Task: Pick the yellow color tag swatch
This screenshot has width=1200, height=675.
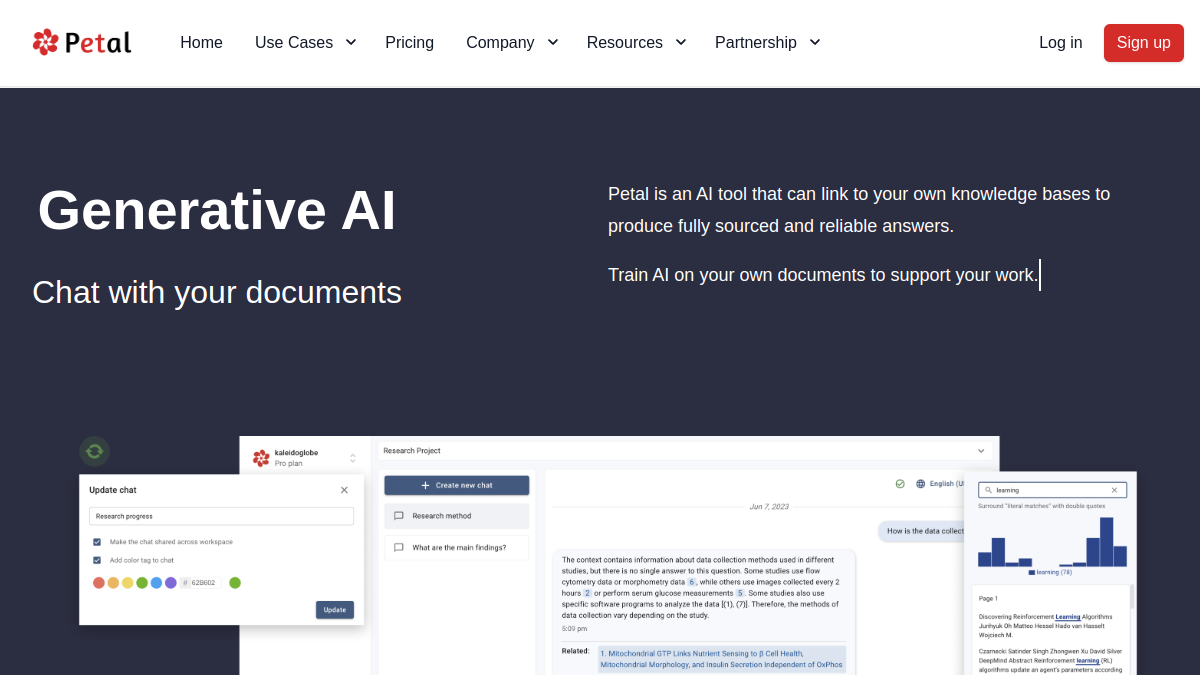Action: pyautogui.click(x=128, y=583)
